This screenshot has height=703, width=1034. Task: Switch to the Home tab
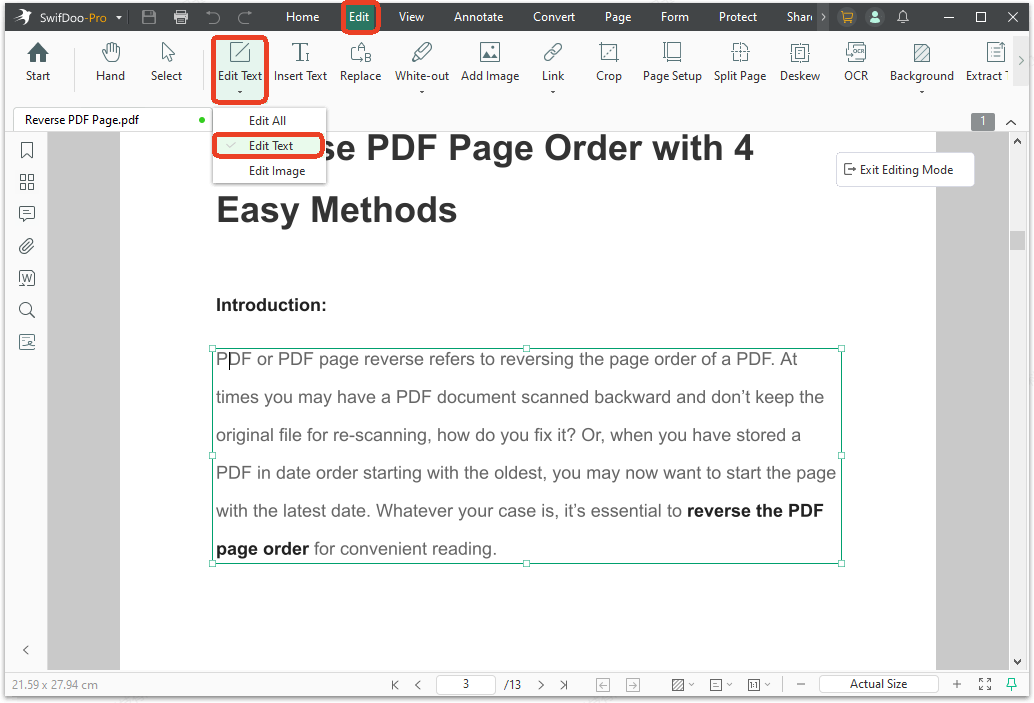click(x=303, y=17)
